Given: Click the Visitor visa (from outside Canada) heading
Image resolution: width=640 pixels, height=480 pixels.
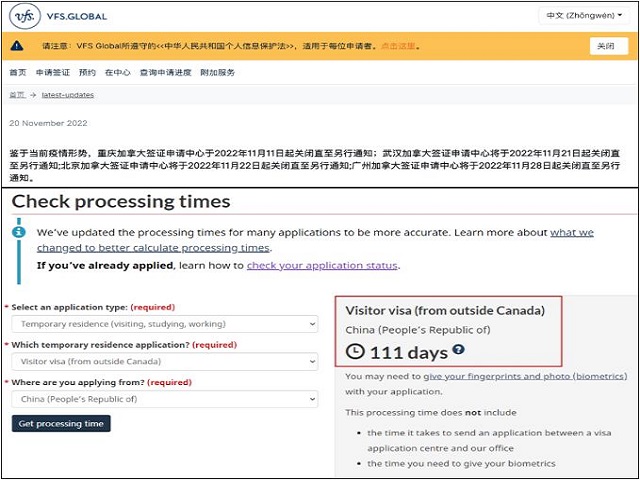Looking at the screenshot, I should coord(445,311).
